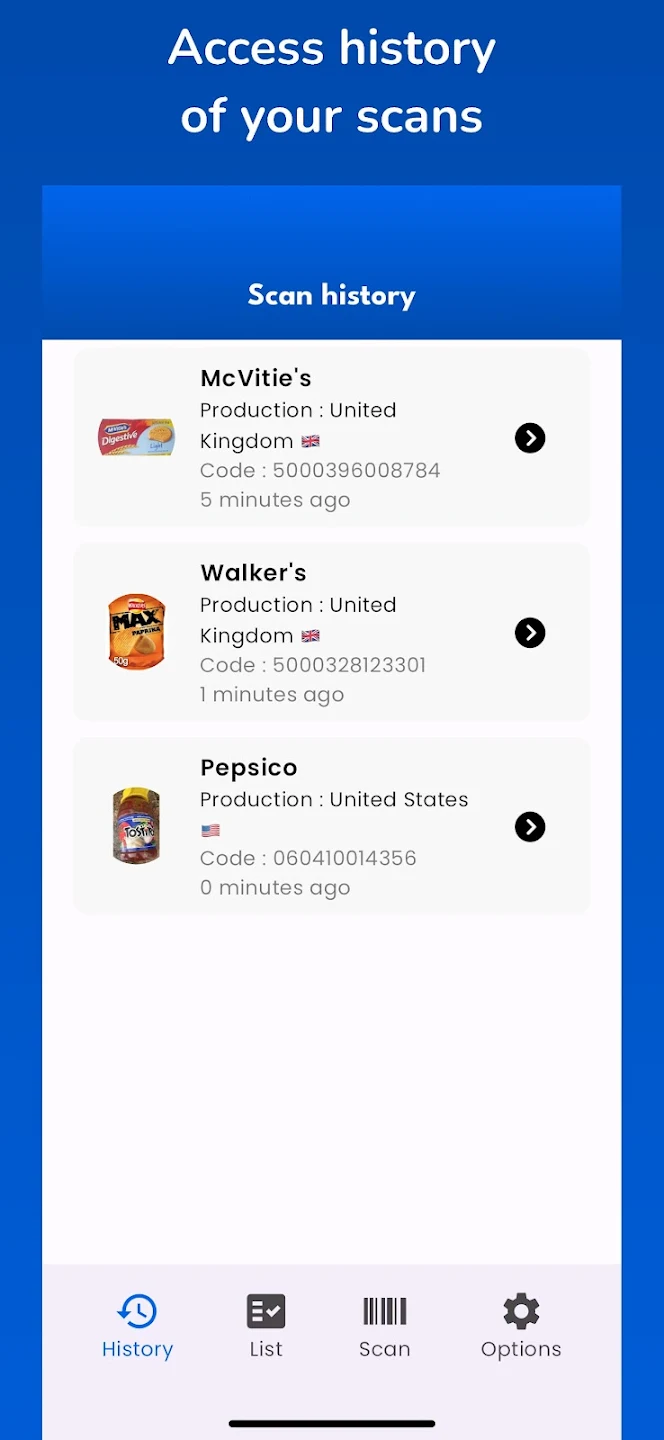Image resolution: width=664 pixels, height=1440 pixels.
Task: Expand Pepsico entry with arrow chevron
Action: (x=530, y=827)
